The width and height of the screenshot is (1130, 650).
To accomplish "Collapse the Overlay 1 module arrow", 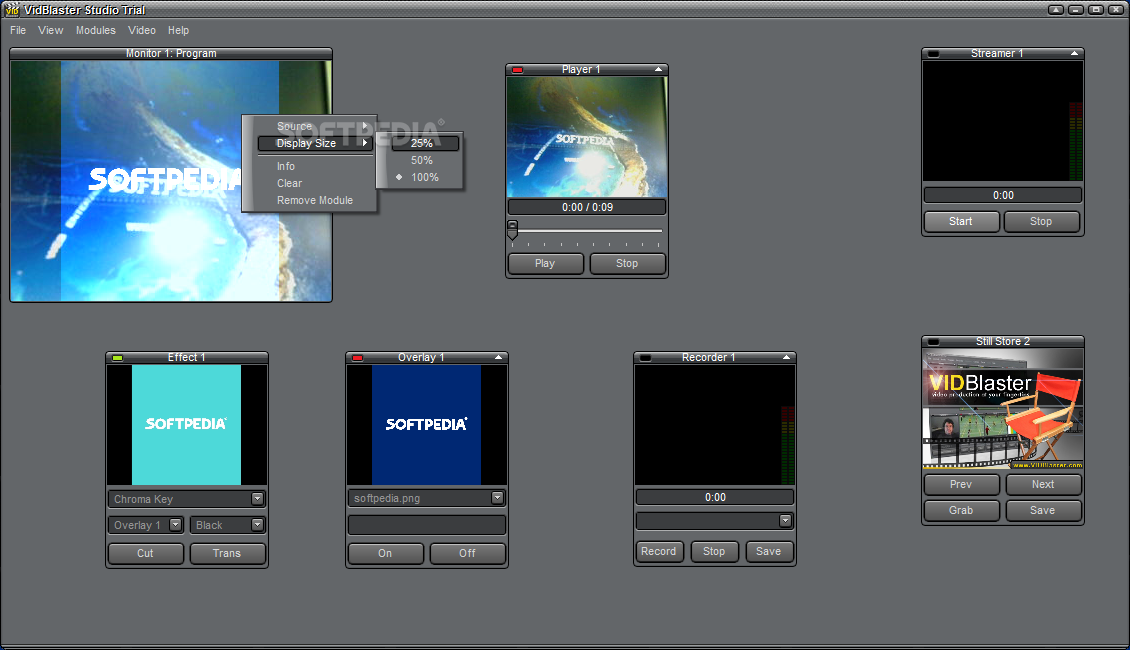I will [498, 357].
